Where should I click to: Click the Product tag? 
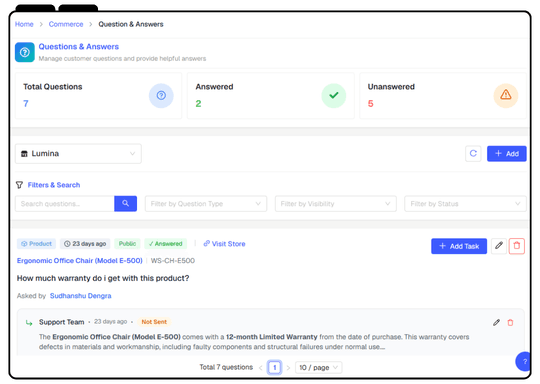36,244
